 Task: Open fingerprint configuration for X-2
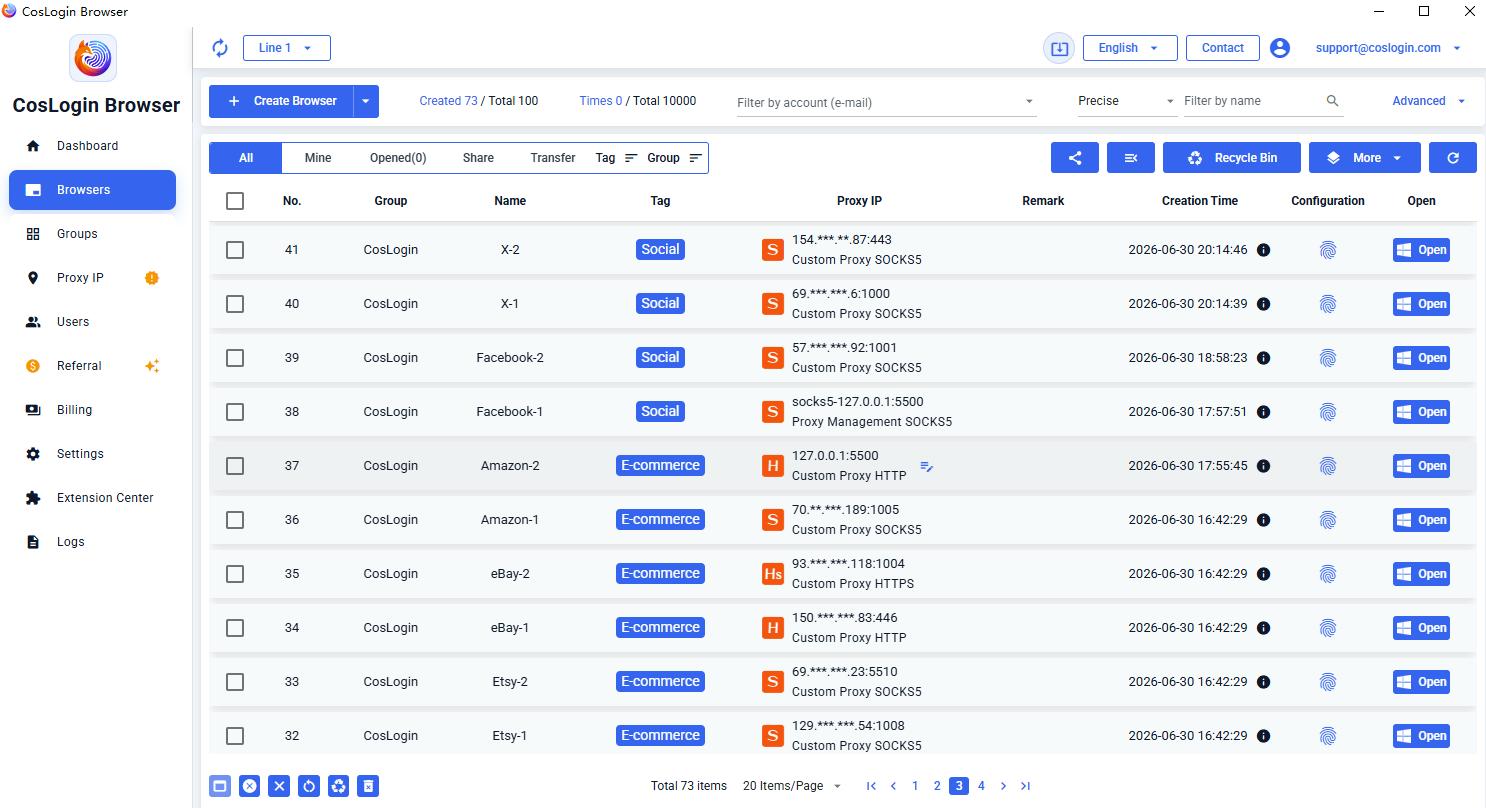coord(1328,250)
